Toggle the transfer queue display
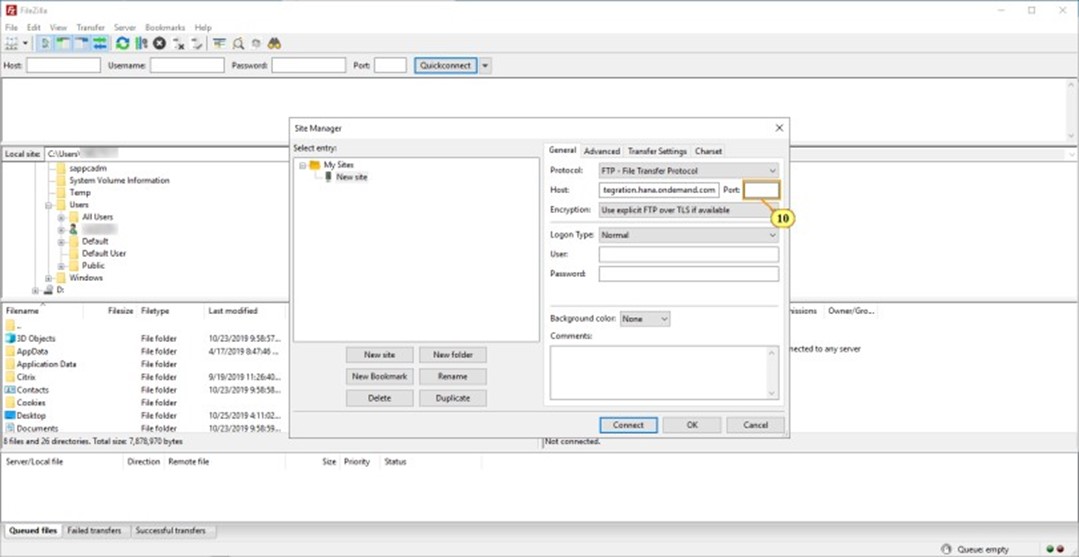 (x=100, y=44)
